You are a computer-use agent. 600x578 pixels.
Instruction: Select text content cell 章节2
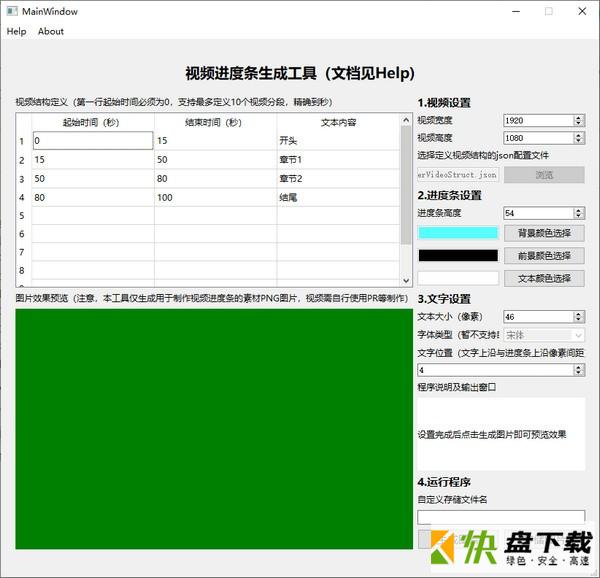coord(338,179)
